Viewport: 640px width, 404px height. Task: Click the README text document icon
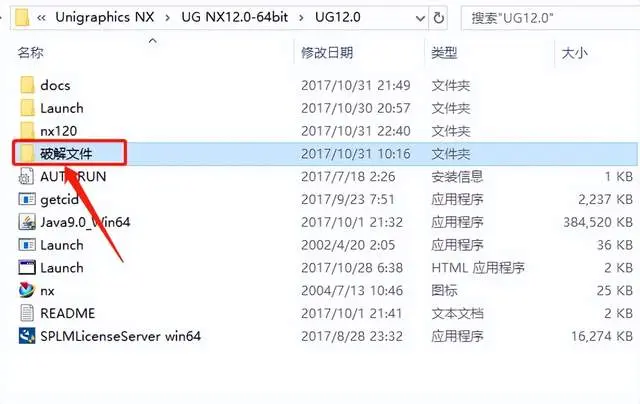pyautogui.click(x=27, y=313)
